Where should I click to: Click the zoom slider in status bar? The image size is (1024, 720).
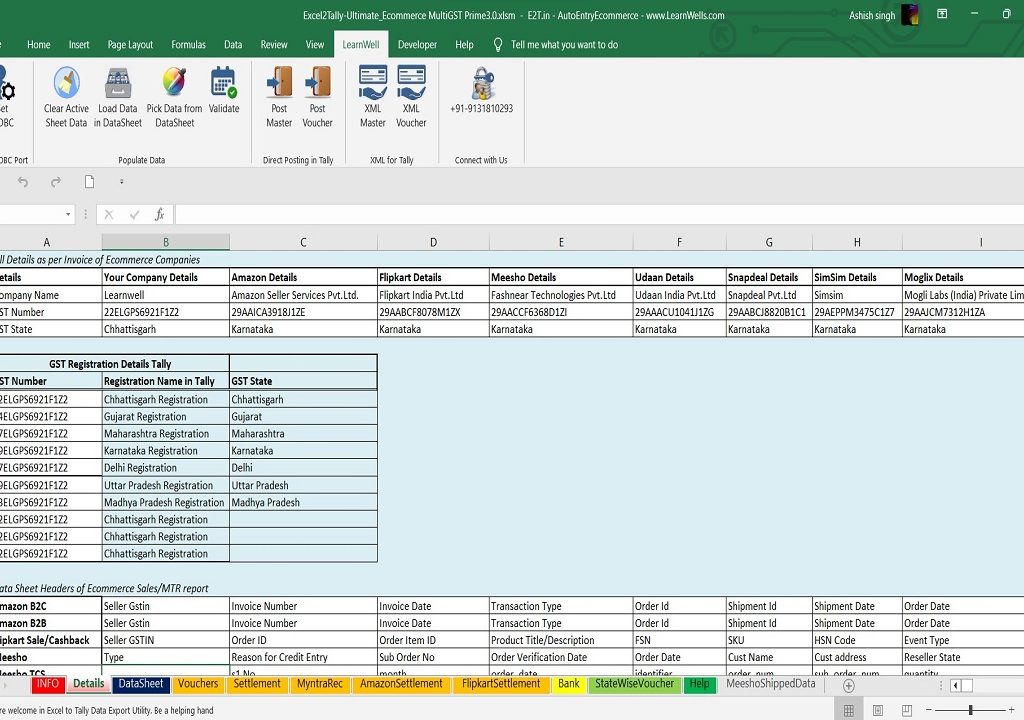pos(970,710)
